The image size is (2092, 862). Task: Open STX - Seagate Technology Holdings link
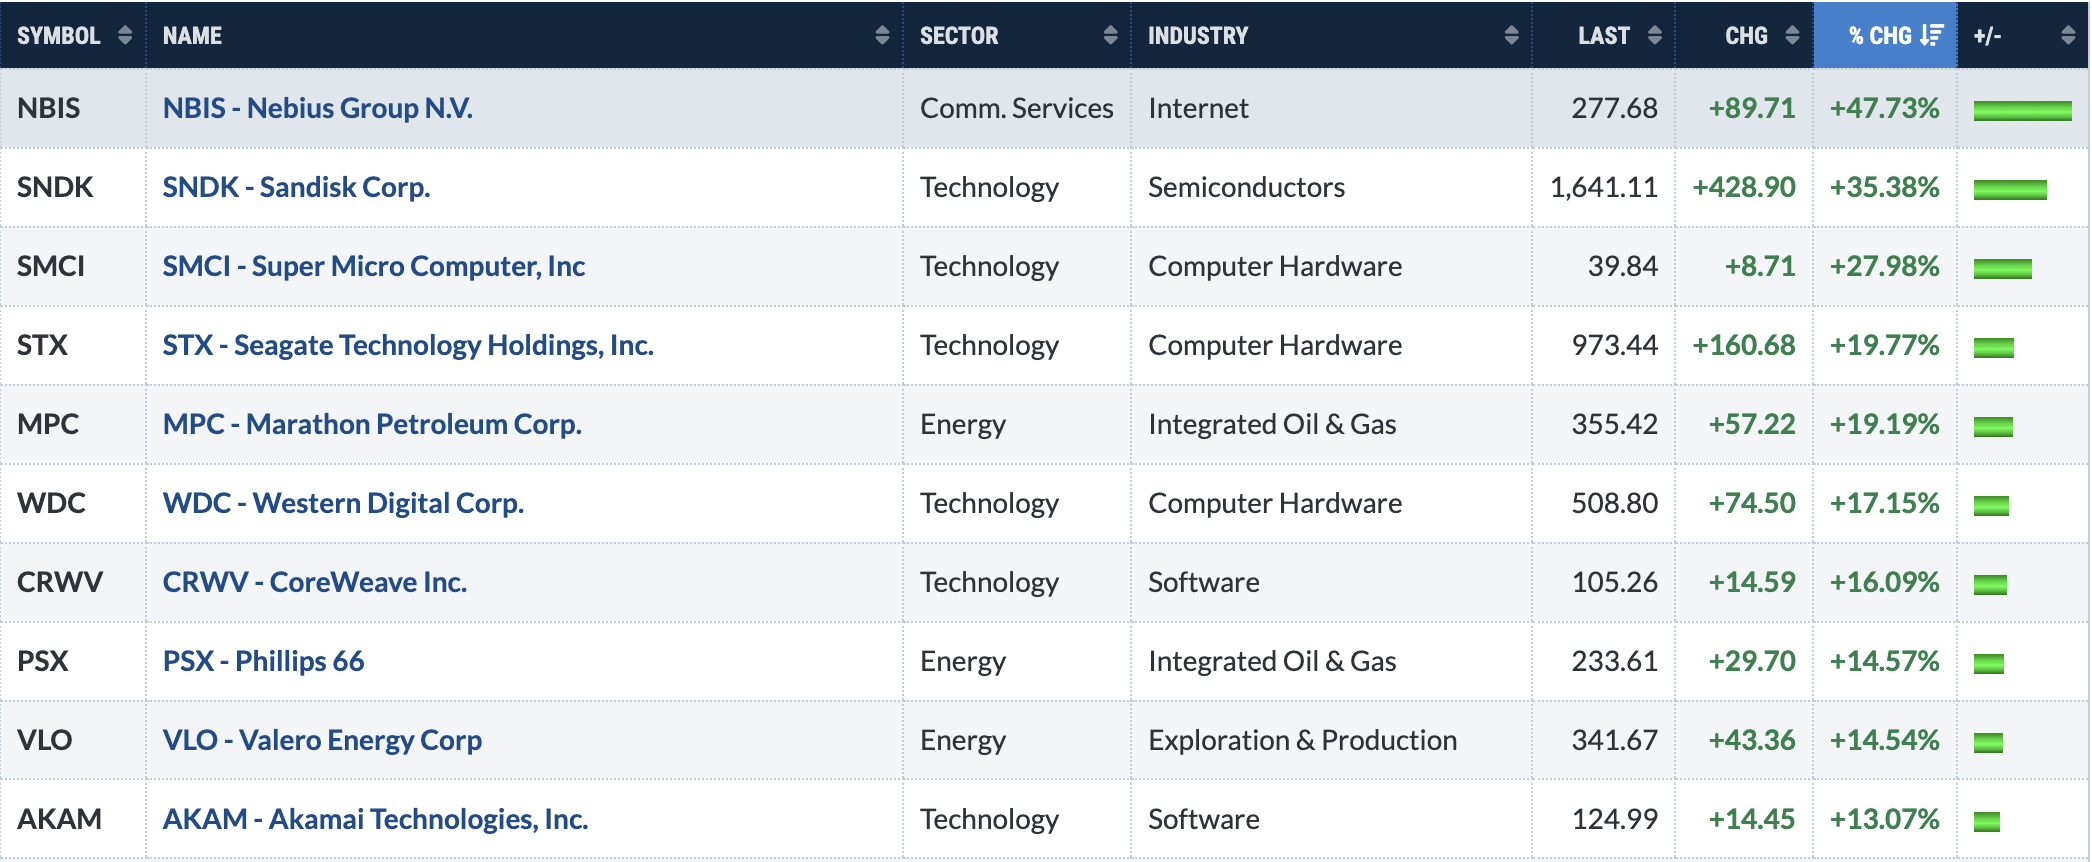[x=408, y=345]
